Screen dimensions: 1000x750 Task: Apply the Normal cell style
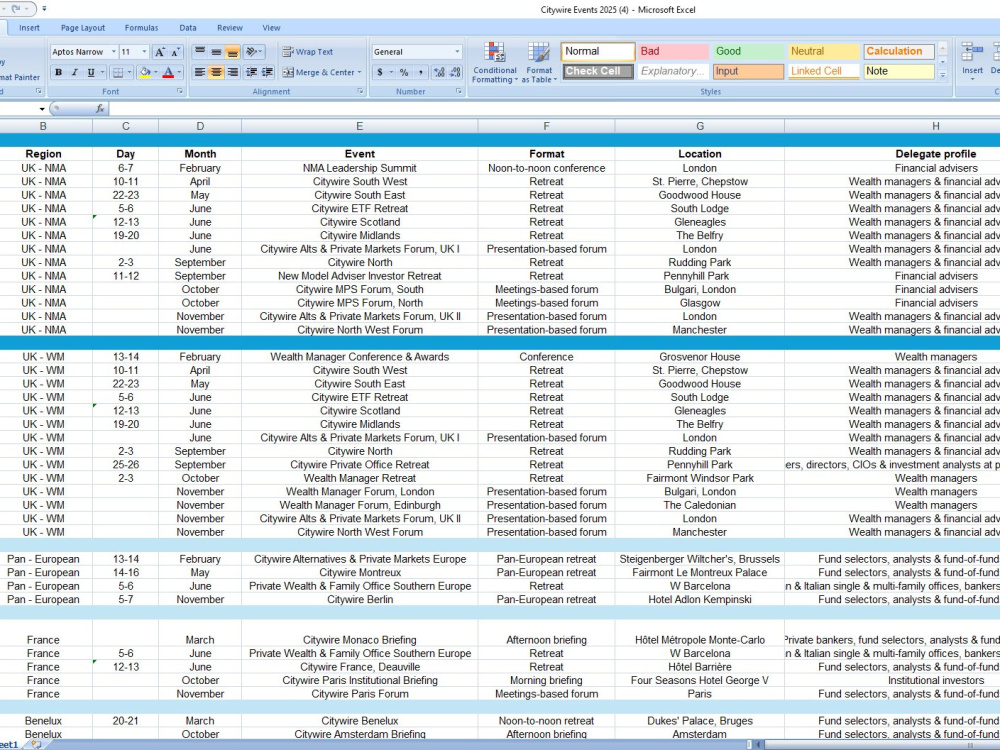pyautogui.click(x=598, y=52)
